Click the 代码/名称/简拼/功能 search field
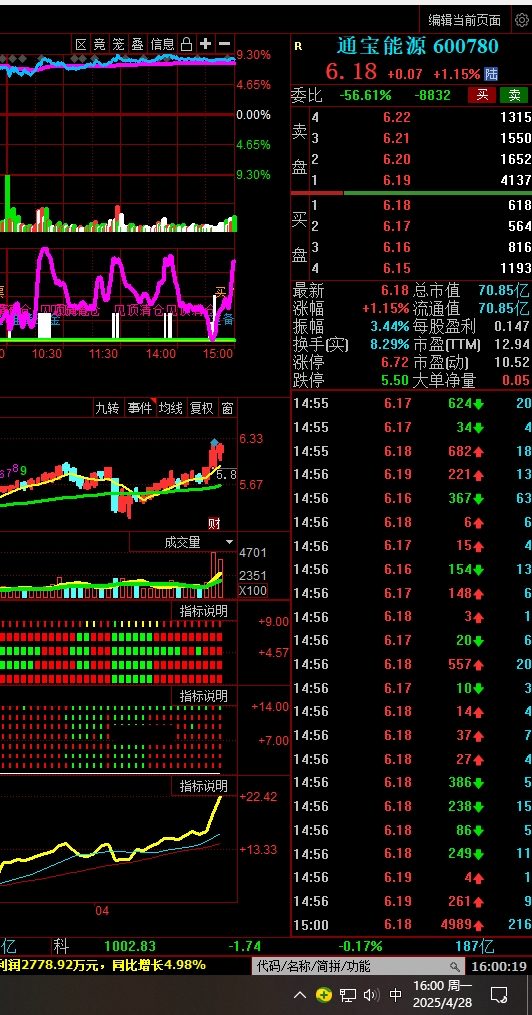This screenshot has width=532, height=1015. coord(359,966)
